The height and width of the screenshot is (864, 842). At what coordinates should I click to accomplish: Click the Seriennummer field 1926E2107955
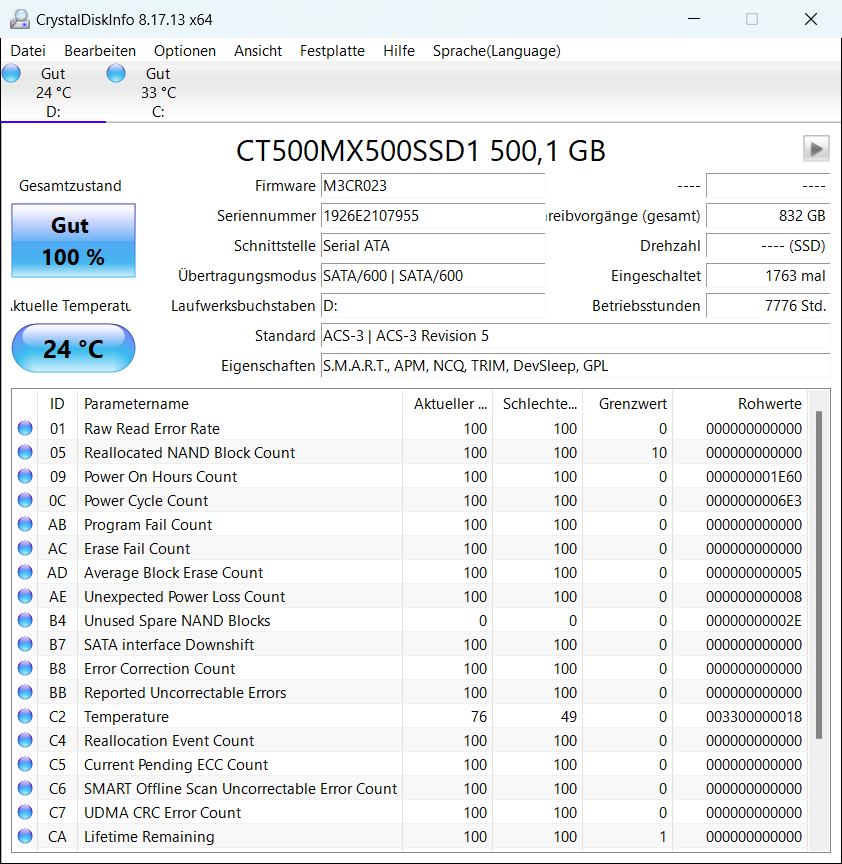click(x=433, y=215)
